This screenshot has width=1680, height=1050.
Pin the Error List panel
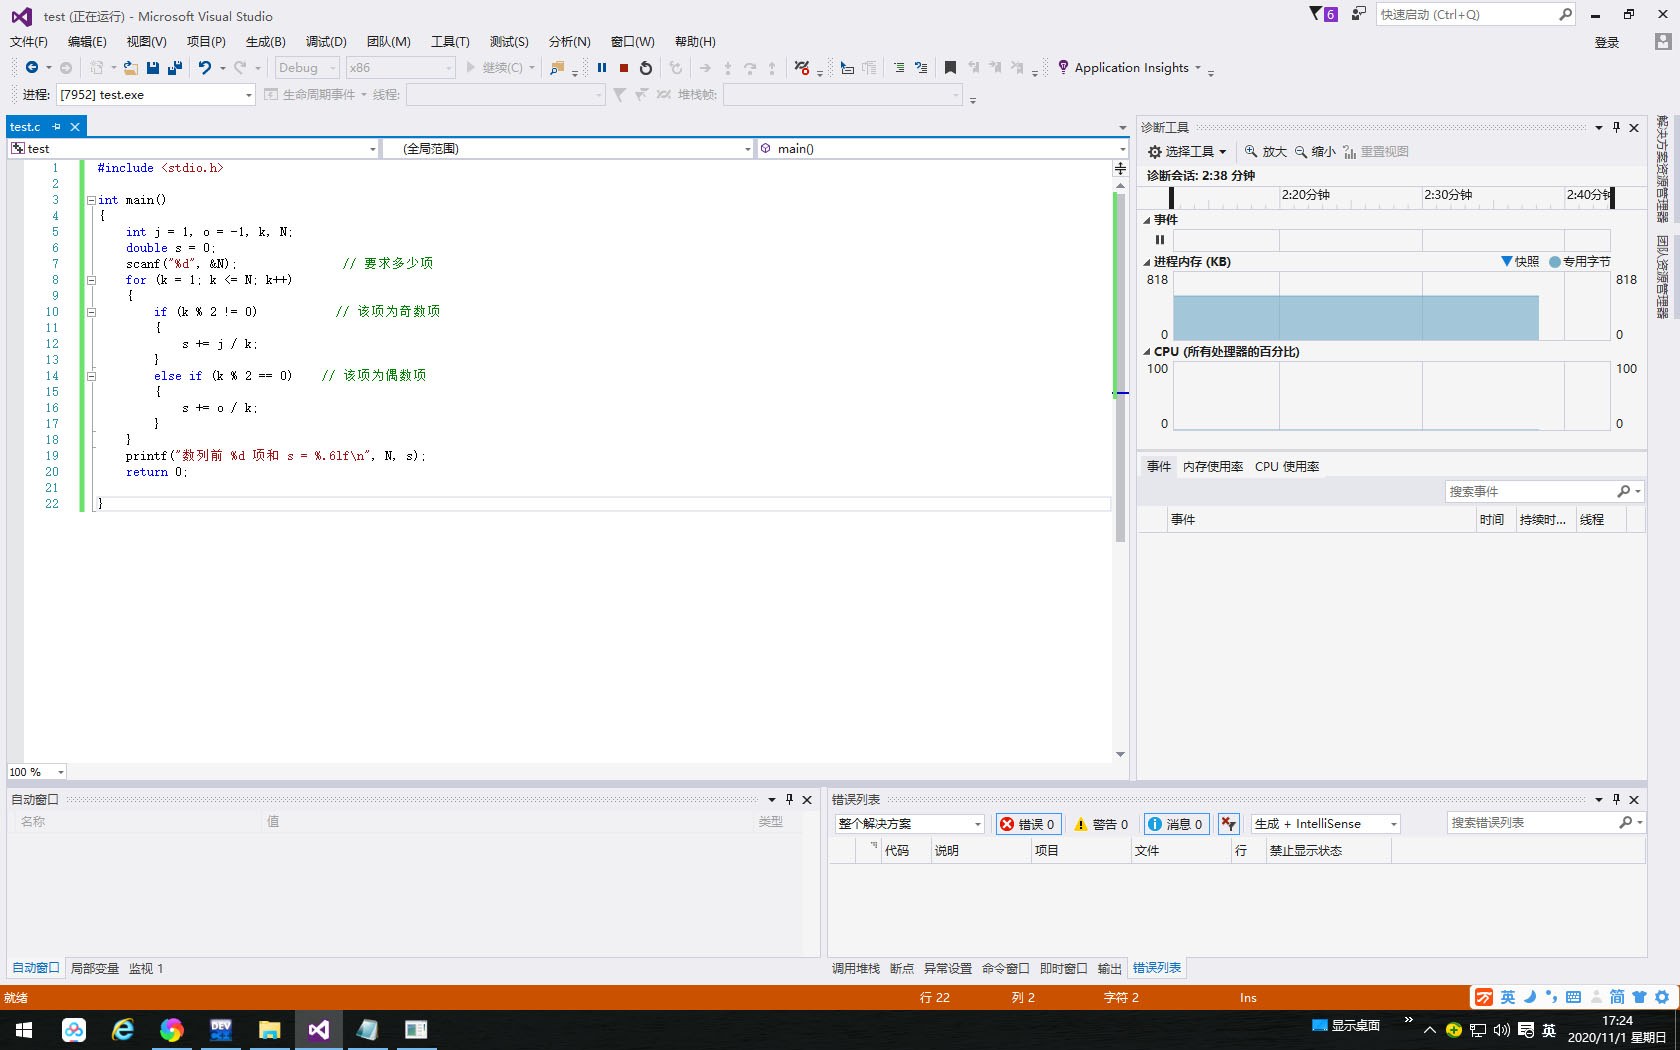click(x=1616, y=799)
